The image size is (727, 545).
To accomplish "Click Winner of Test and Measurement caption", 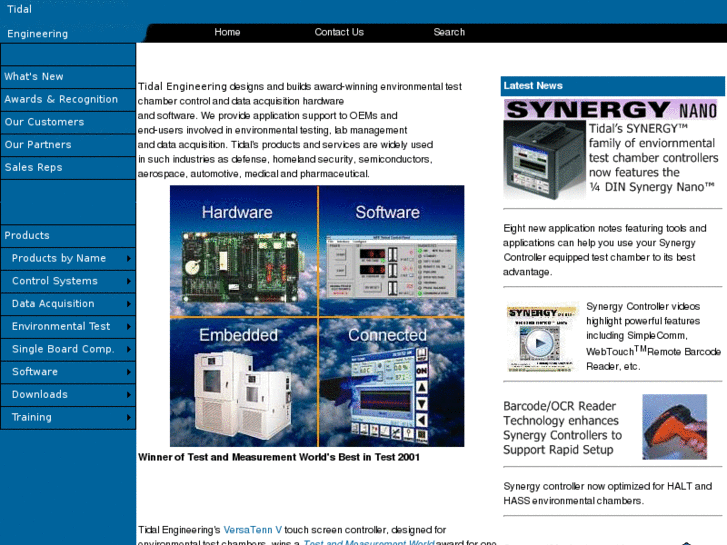I will [279, 457].
